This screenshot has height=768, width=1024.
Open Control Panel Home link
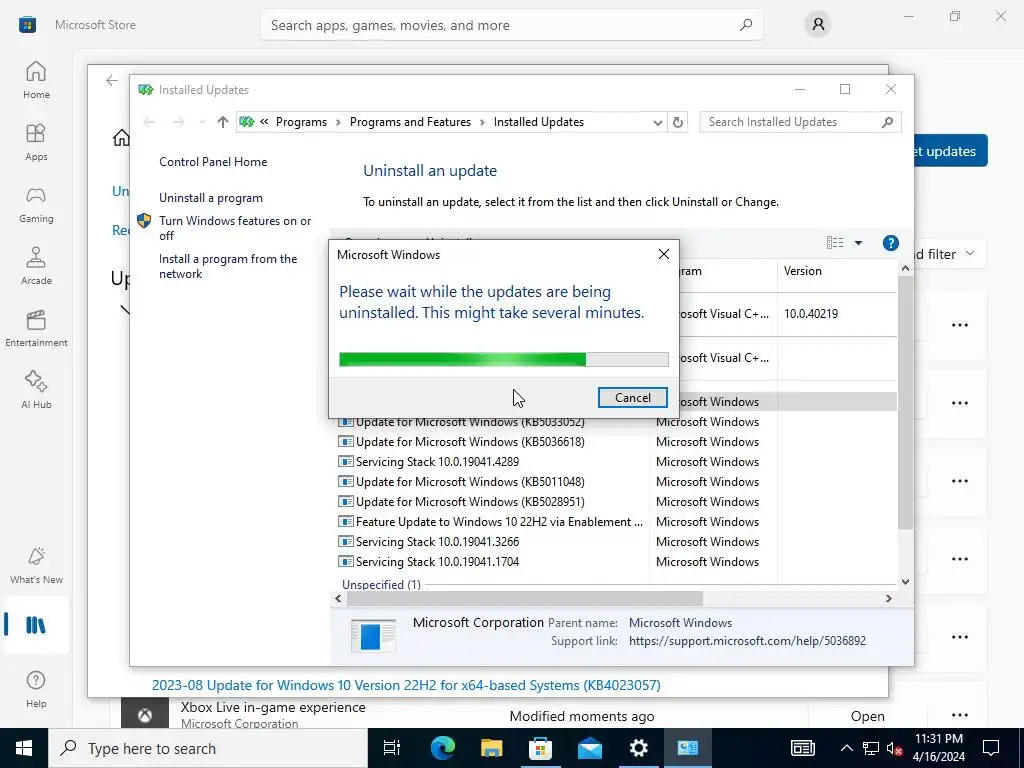[x=213, y=162]
